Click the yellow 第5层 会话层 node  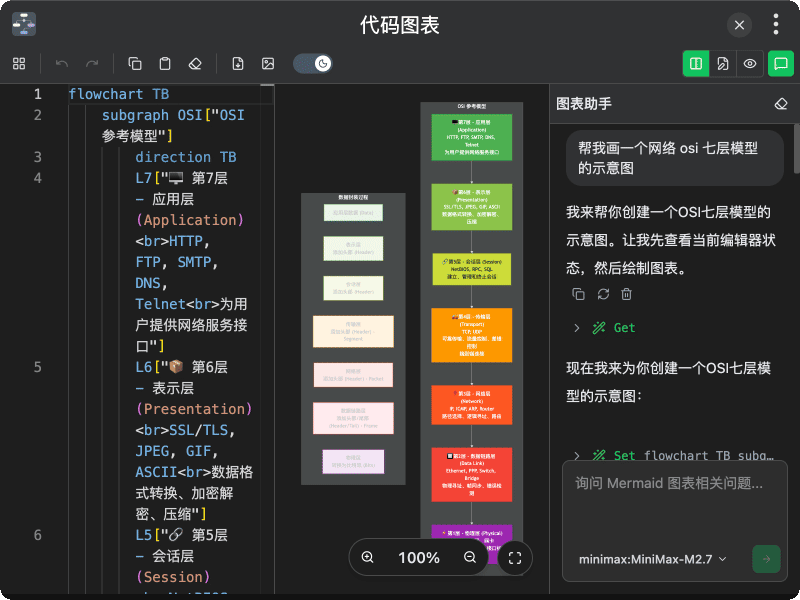pos(471,269)
